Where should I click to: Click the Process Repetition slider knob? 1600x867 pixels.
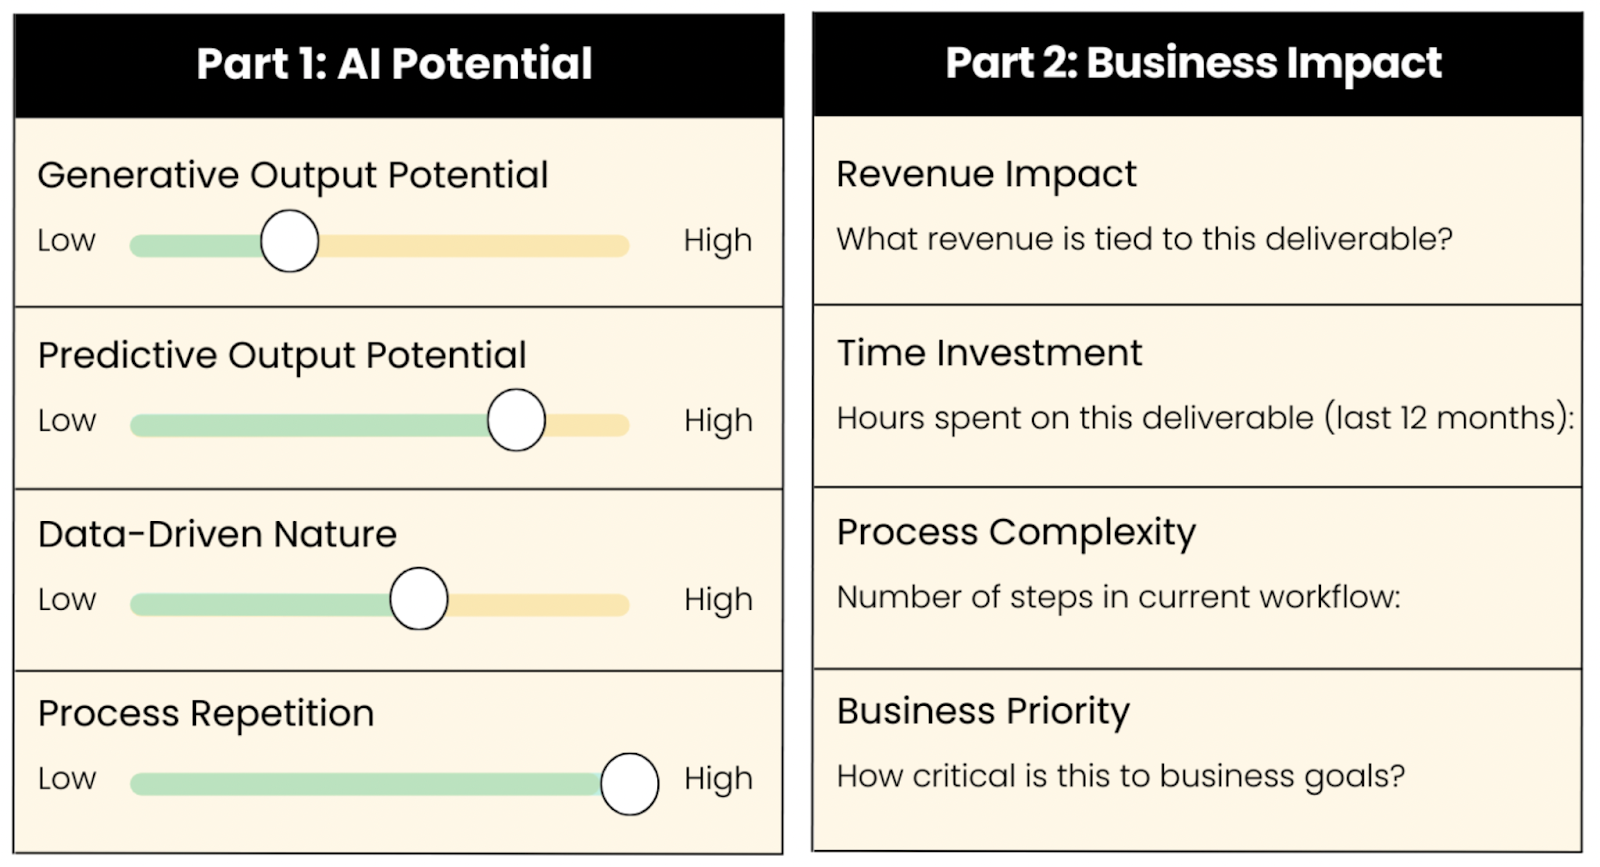click(629, 784)
